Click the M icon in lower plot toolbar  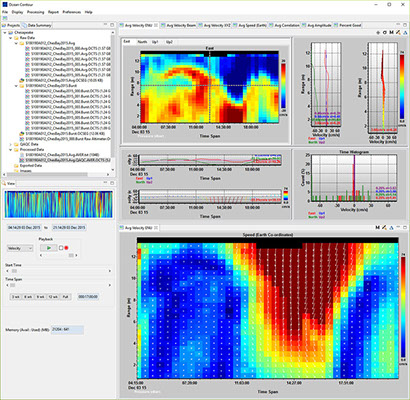click(377, 228)
